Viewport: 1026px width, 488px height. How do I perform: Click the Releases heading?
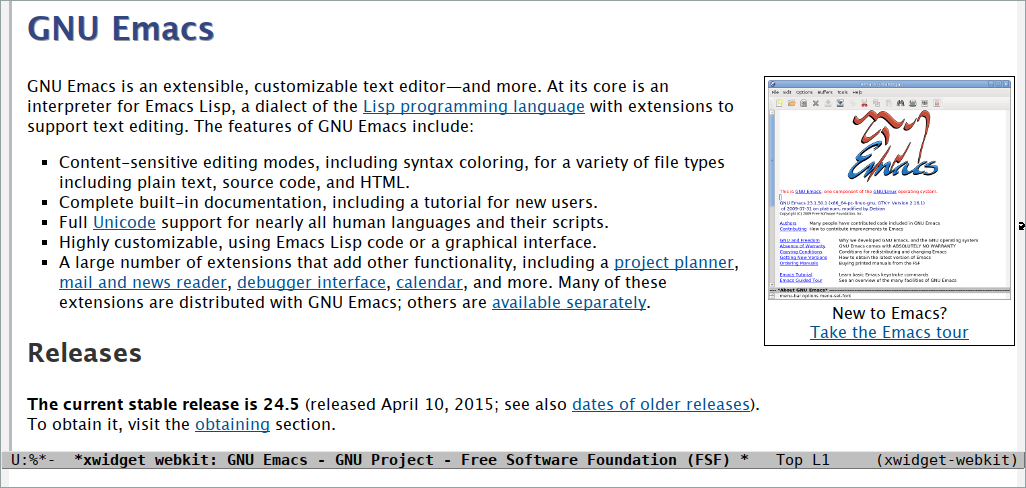[84, 353]
